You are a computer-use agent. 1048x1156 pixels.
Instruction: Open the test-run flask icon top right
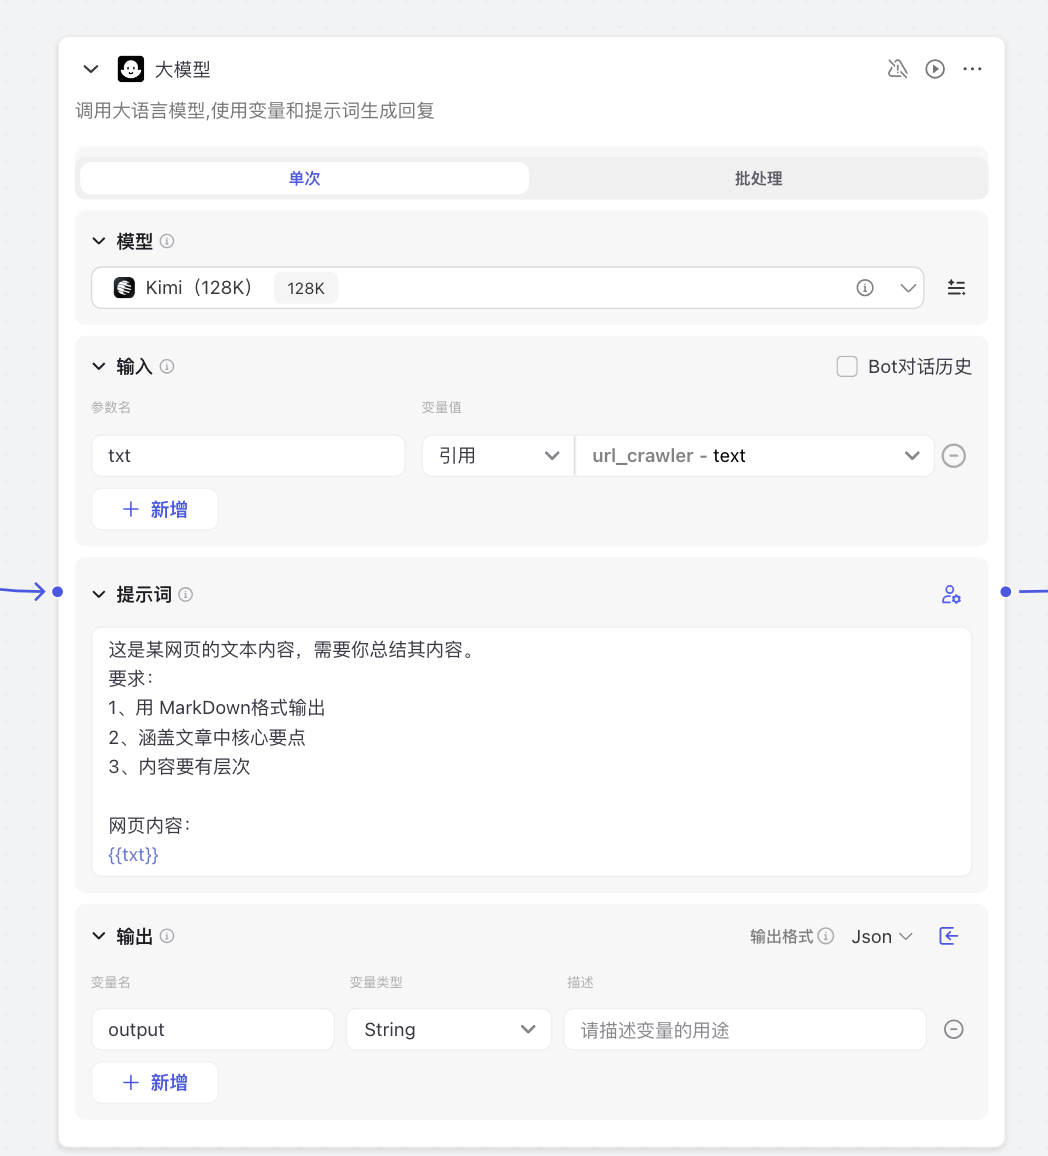tap(897, 69)
